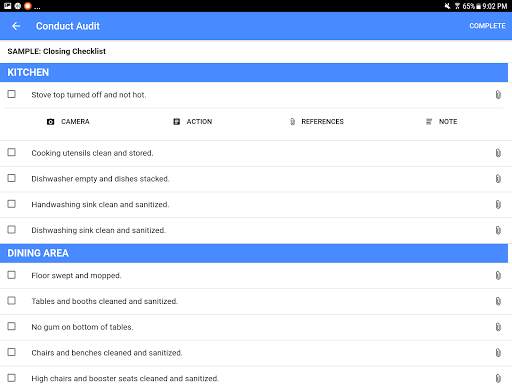
Task: Tap the image notification icon in status bar
Action: pyautogui.click(x=7, y=6)
